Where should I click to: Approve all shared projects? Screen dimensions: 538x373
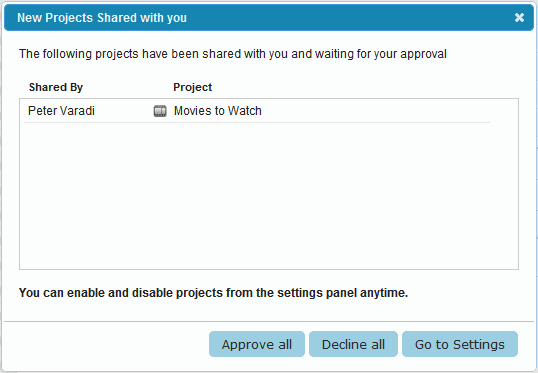(x=257, y=344)
